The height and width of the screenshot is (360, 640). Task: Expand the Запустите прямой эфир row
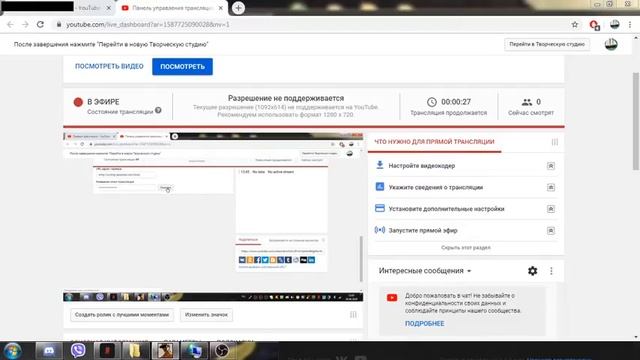(x=551, y=231)
